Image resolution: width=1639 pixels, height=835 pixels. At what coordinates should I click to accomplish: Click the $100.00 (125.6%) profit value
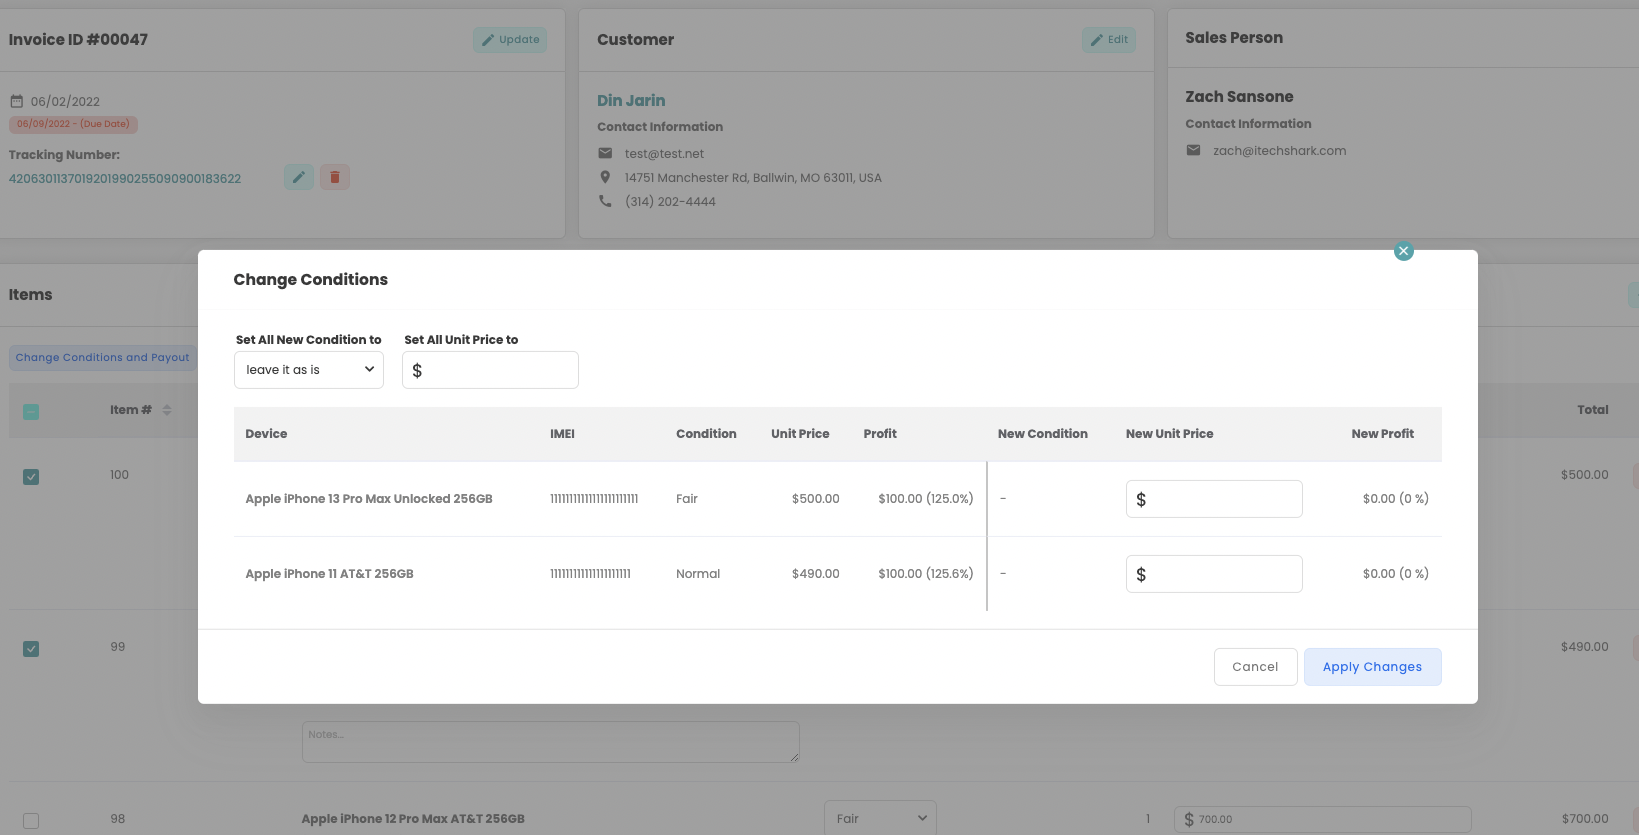click(x=926, y=574)
